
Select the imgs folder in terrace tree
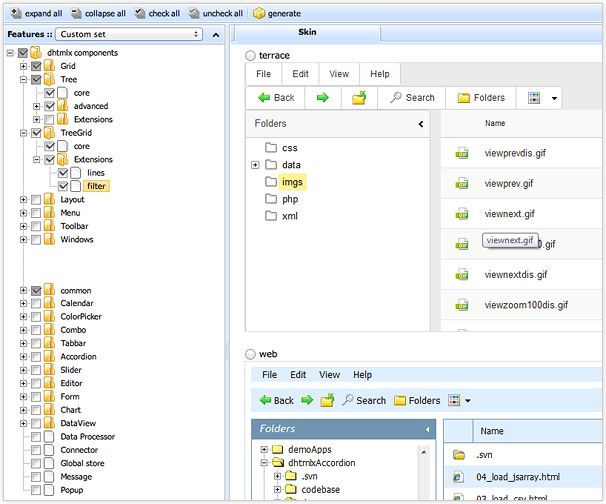[x=292, y=182]
